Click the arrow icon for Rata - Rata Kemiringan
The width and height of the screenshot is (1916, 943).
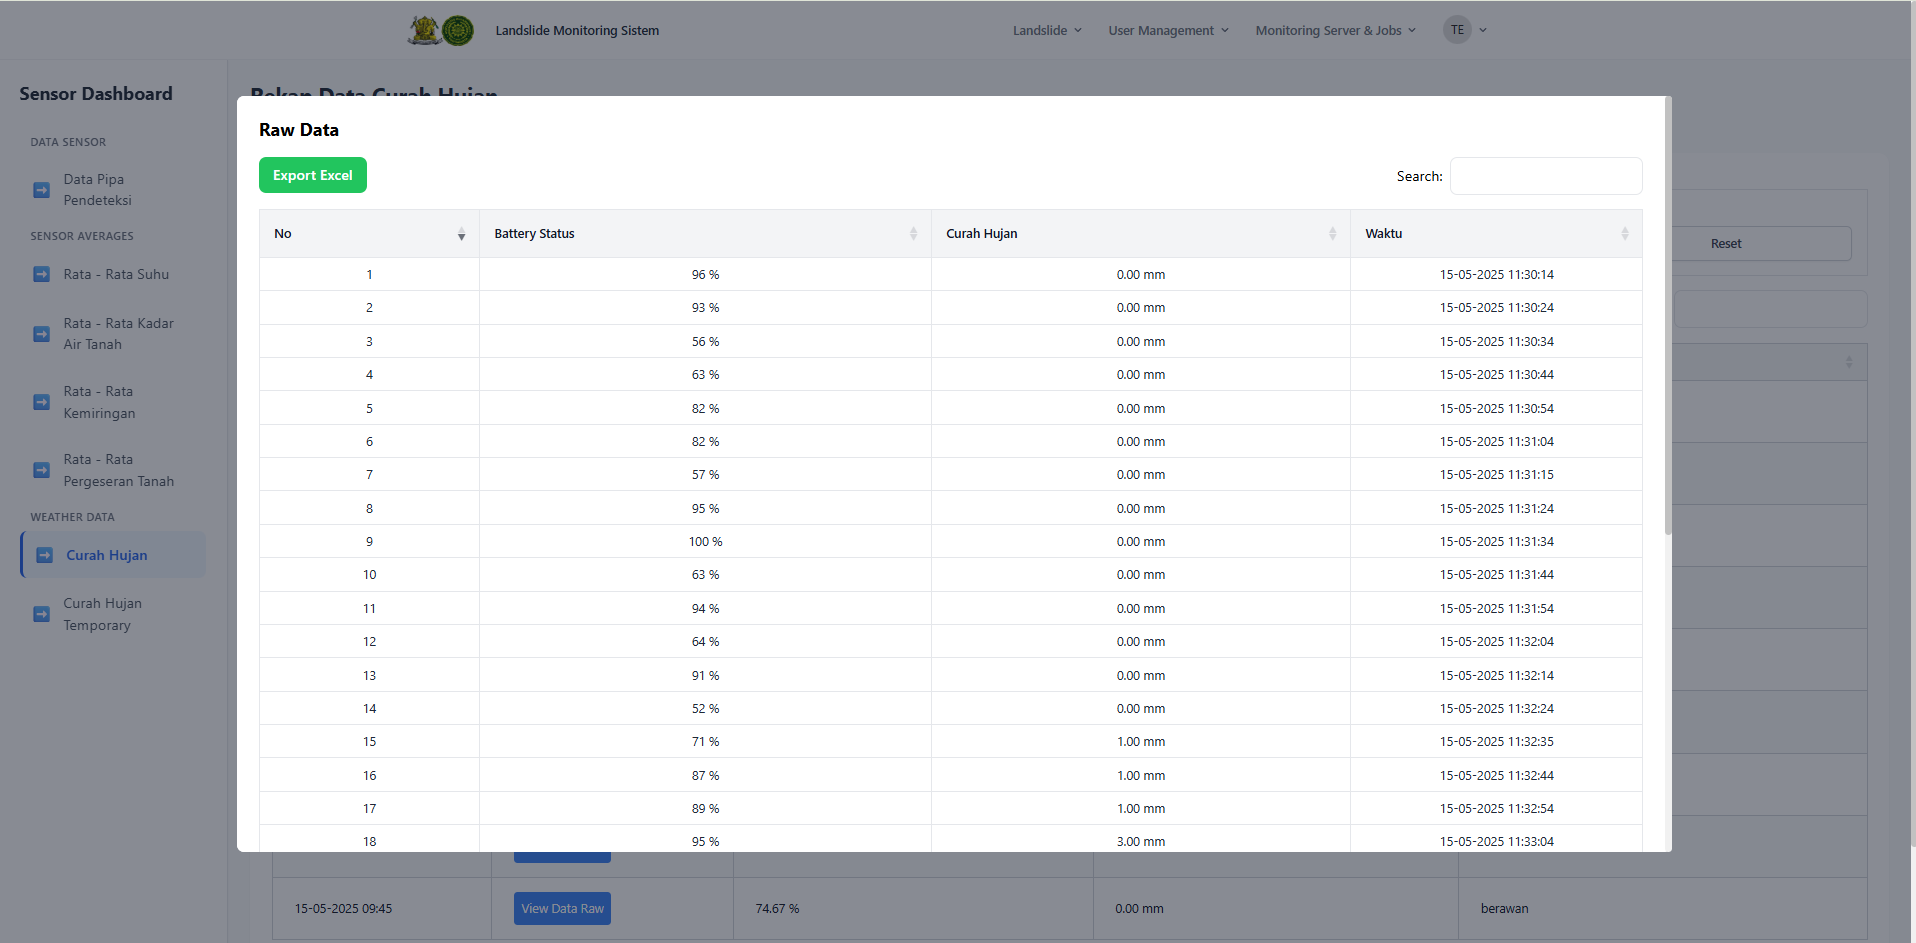pos(41,402)
